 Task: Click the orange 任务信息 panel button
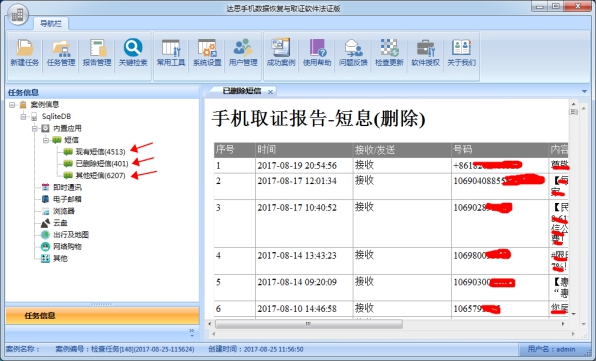click(102, 315)
